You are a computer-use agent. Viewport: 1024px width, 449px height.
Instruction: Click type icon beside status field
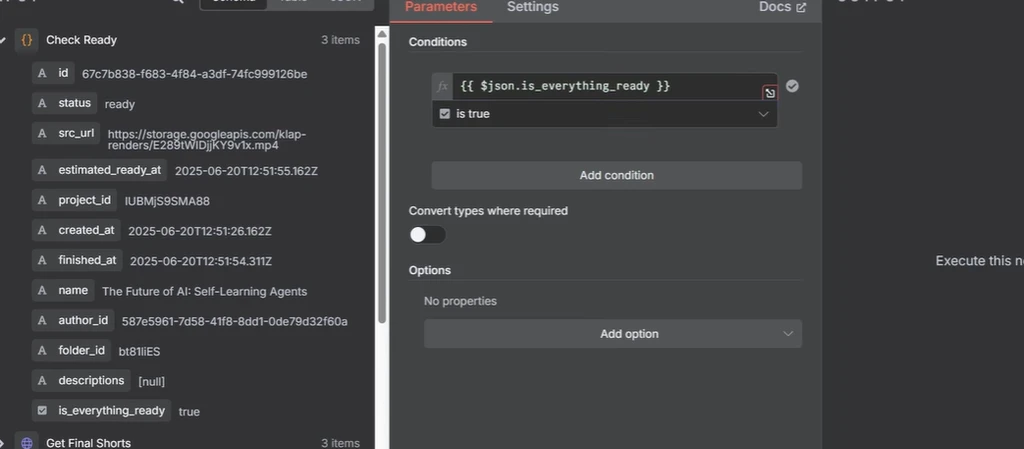pos(42,103)
